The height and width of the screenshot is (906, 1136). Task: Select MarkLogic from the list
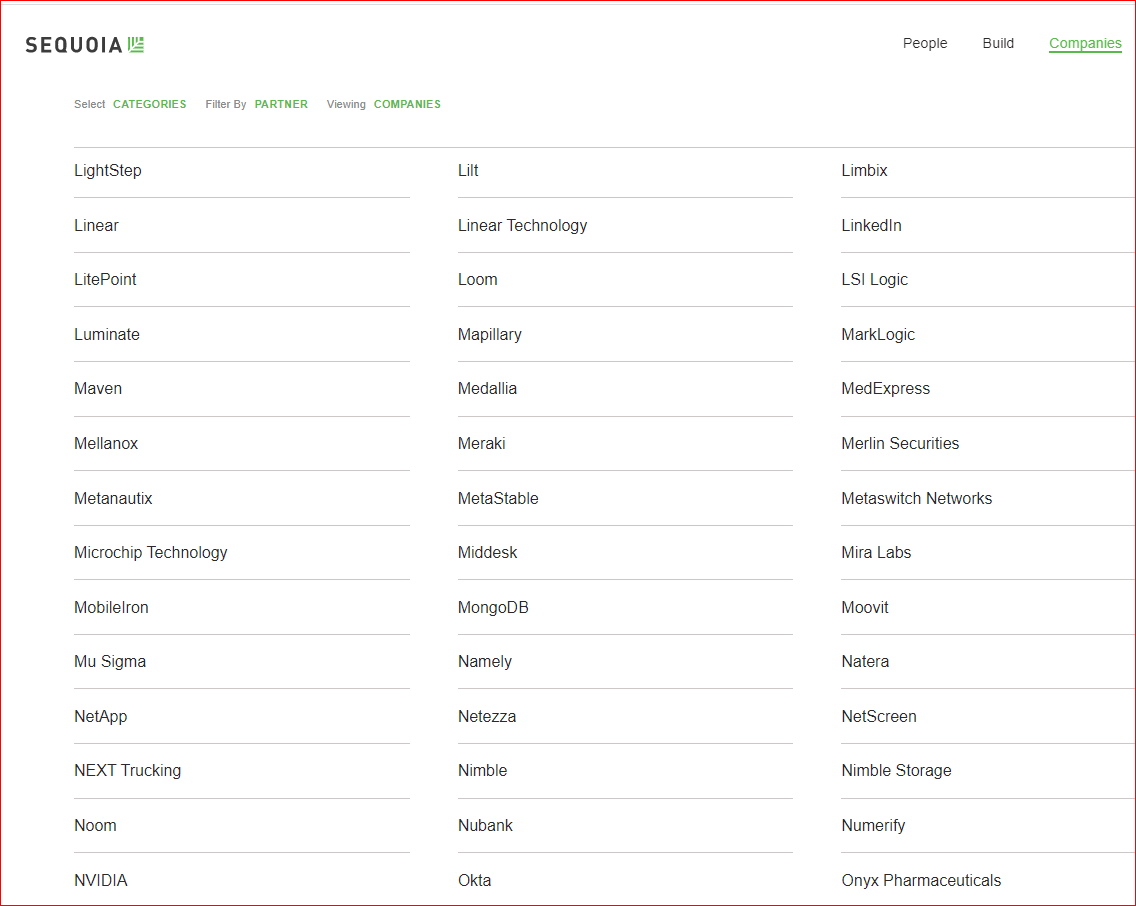878,335
